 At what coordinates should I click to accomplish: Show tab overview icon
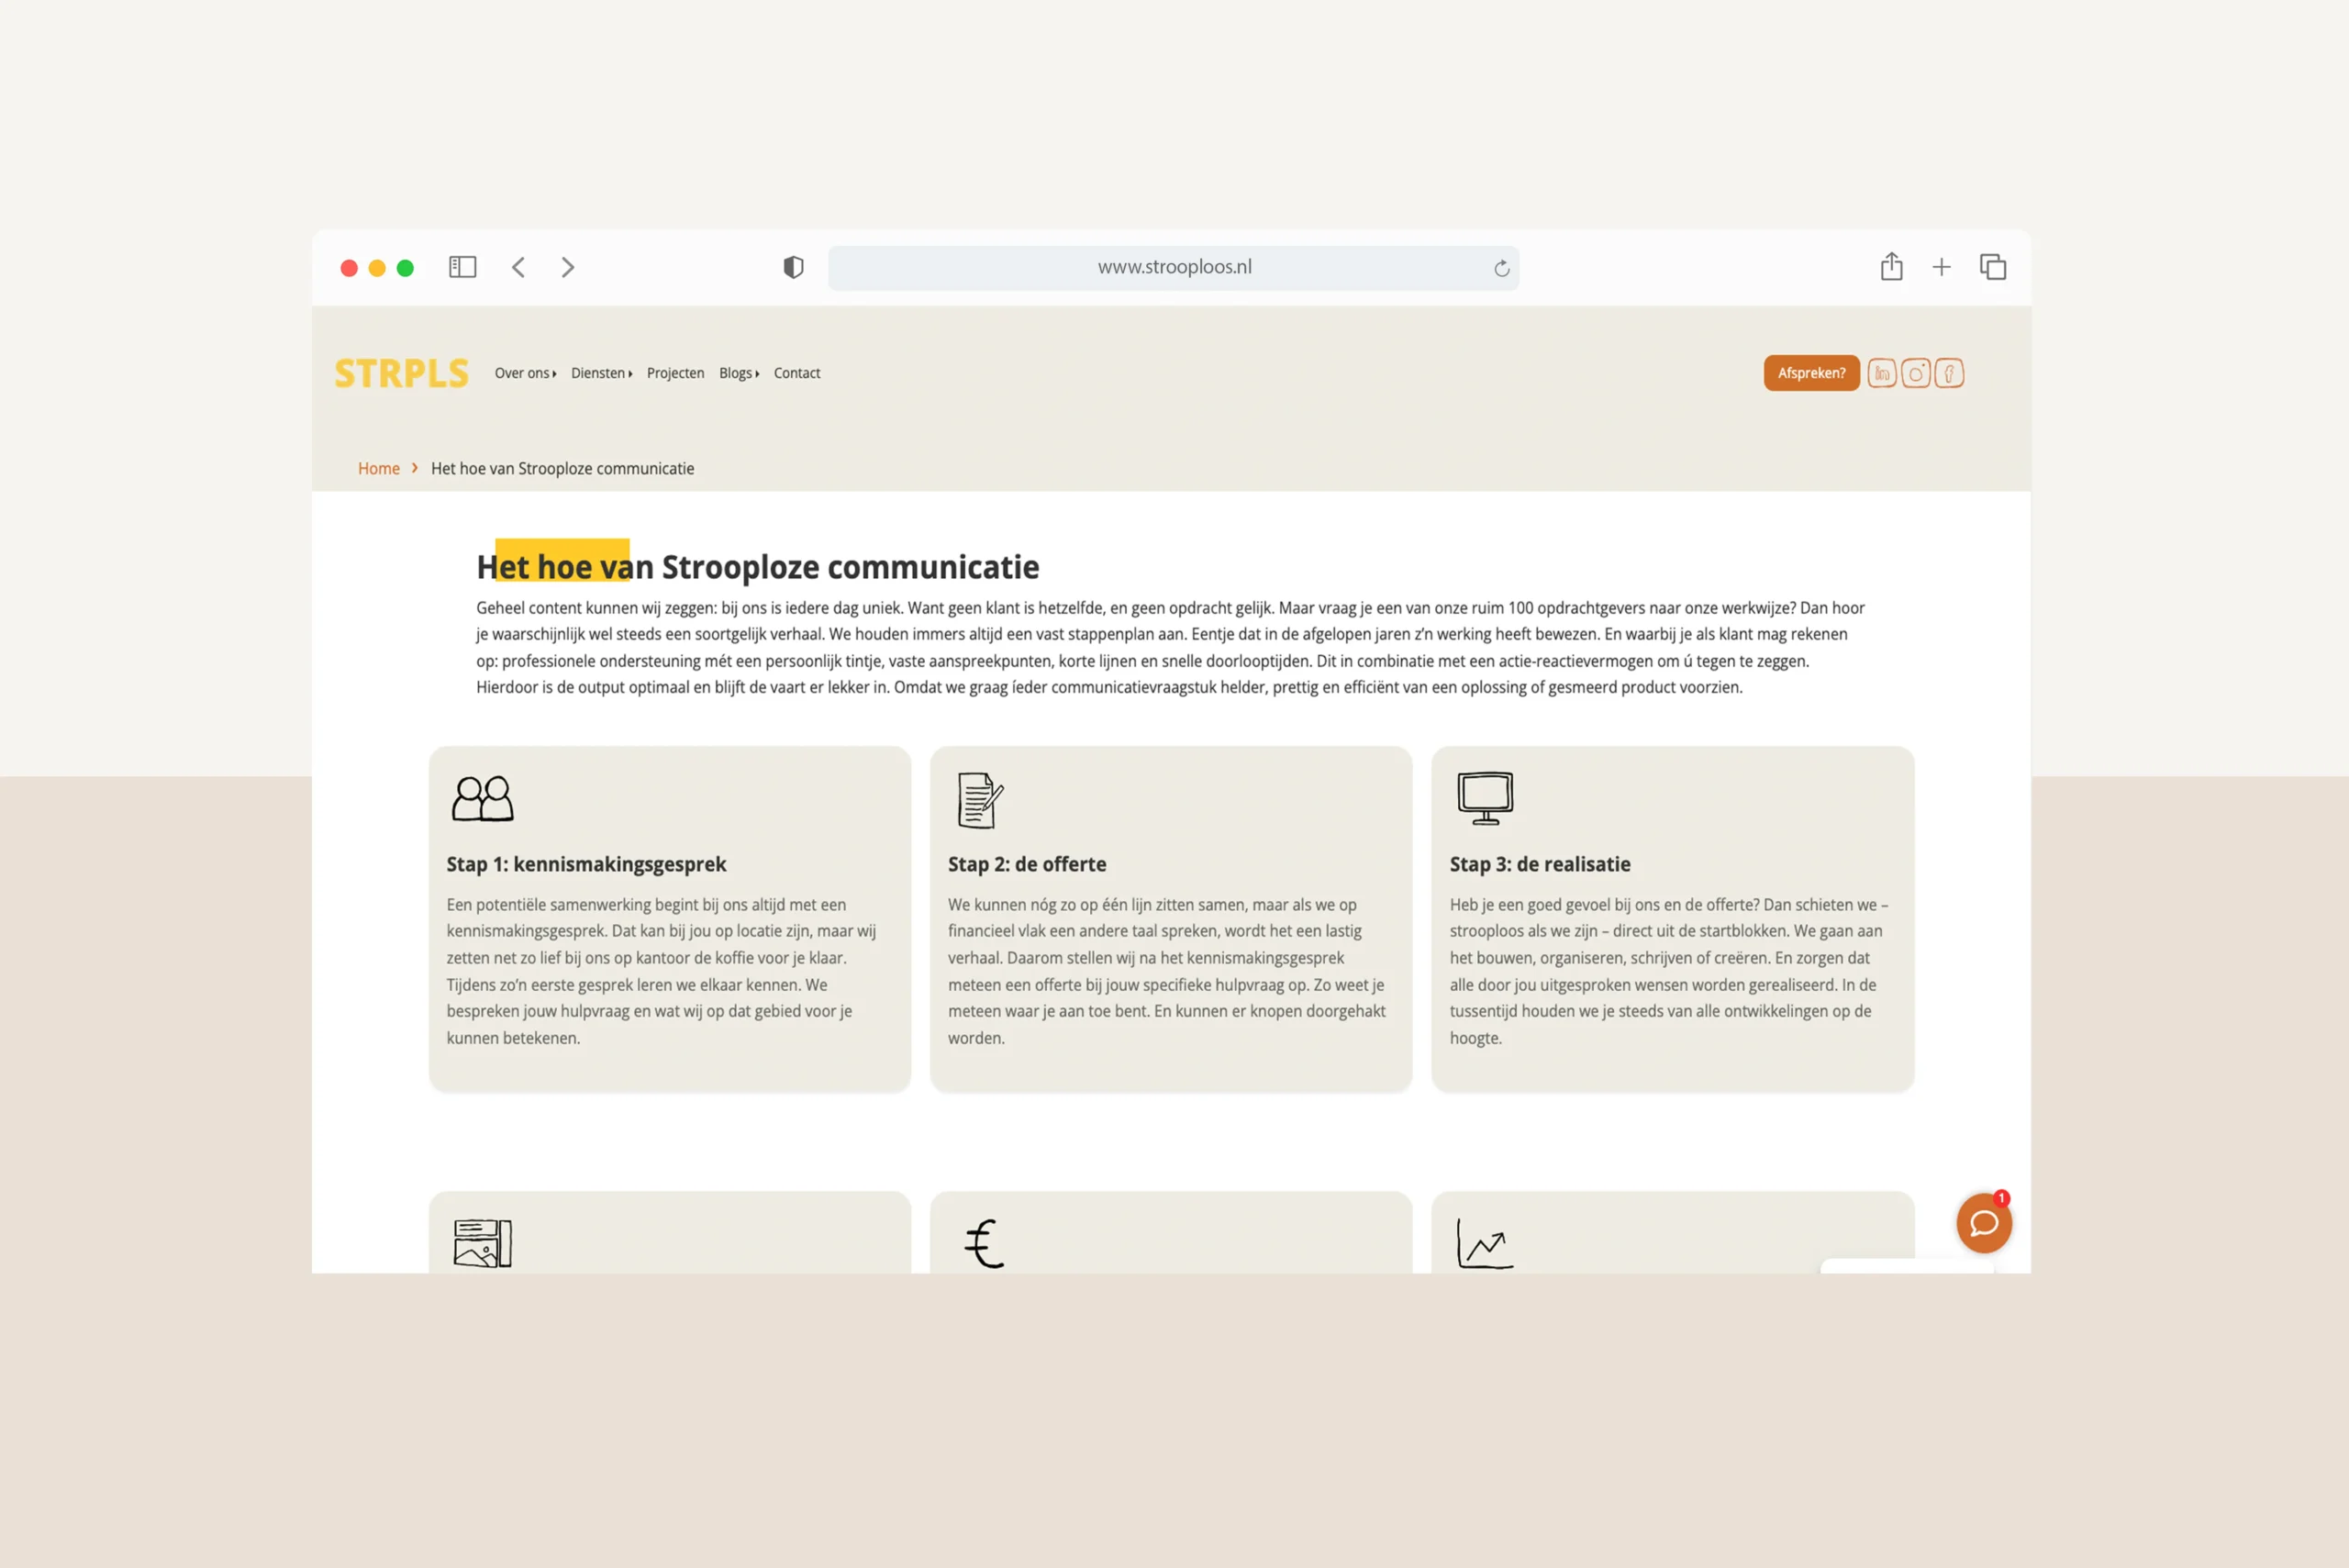(x=1993, y=267)
